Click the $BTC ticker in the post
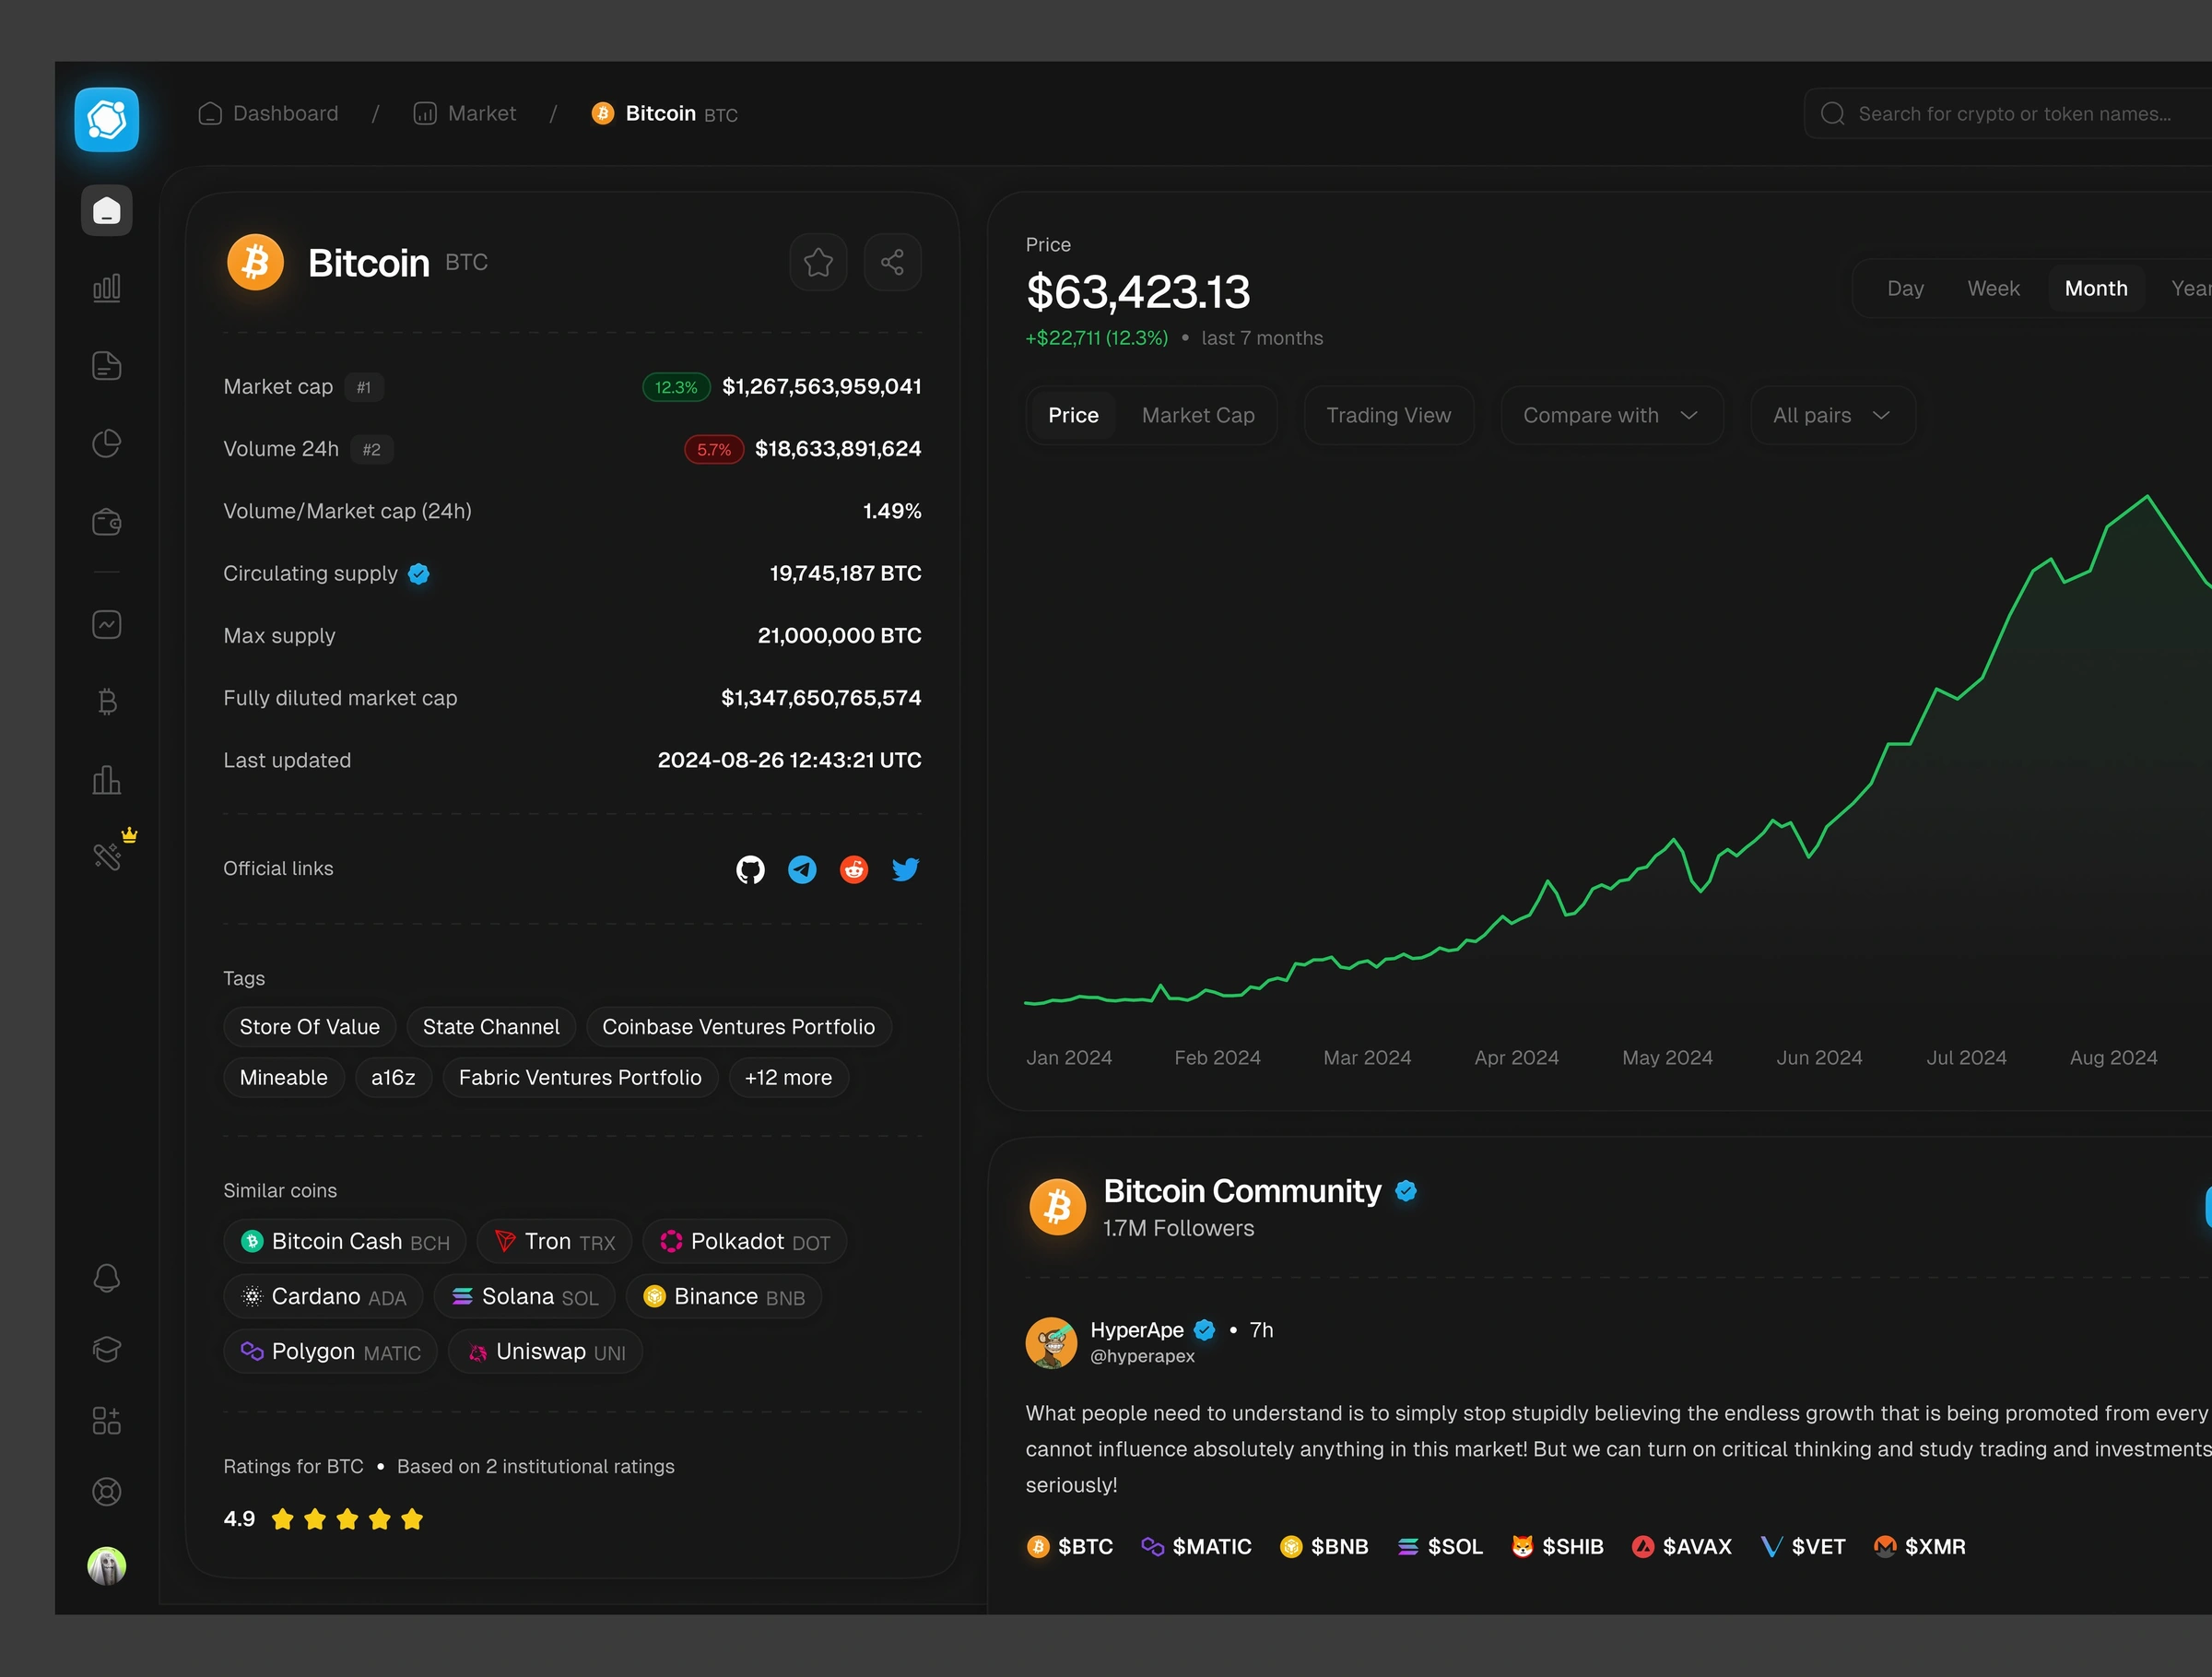The height and width of the screenshot is (1677, 2212). tap(1070, 1547)
